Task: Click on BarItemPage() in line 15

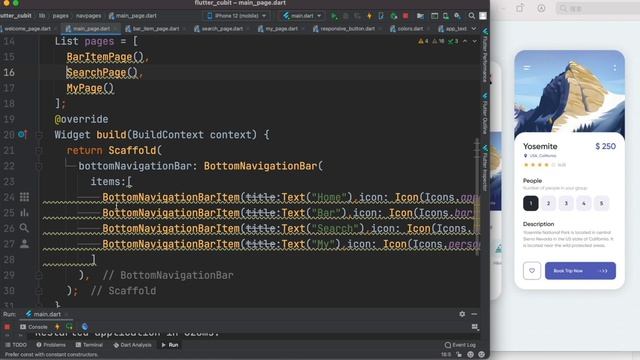Action: (105, 57)
